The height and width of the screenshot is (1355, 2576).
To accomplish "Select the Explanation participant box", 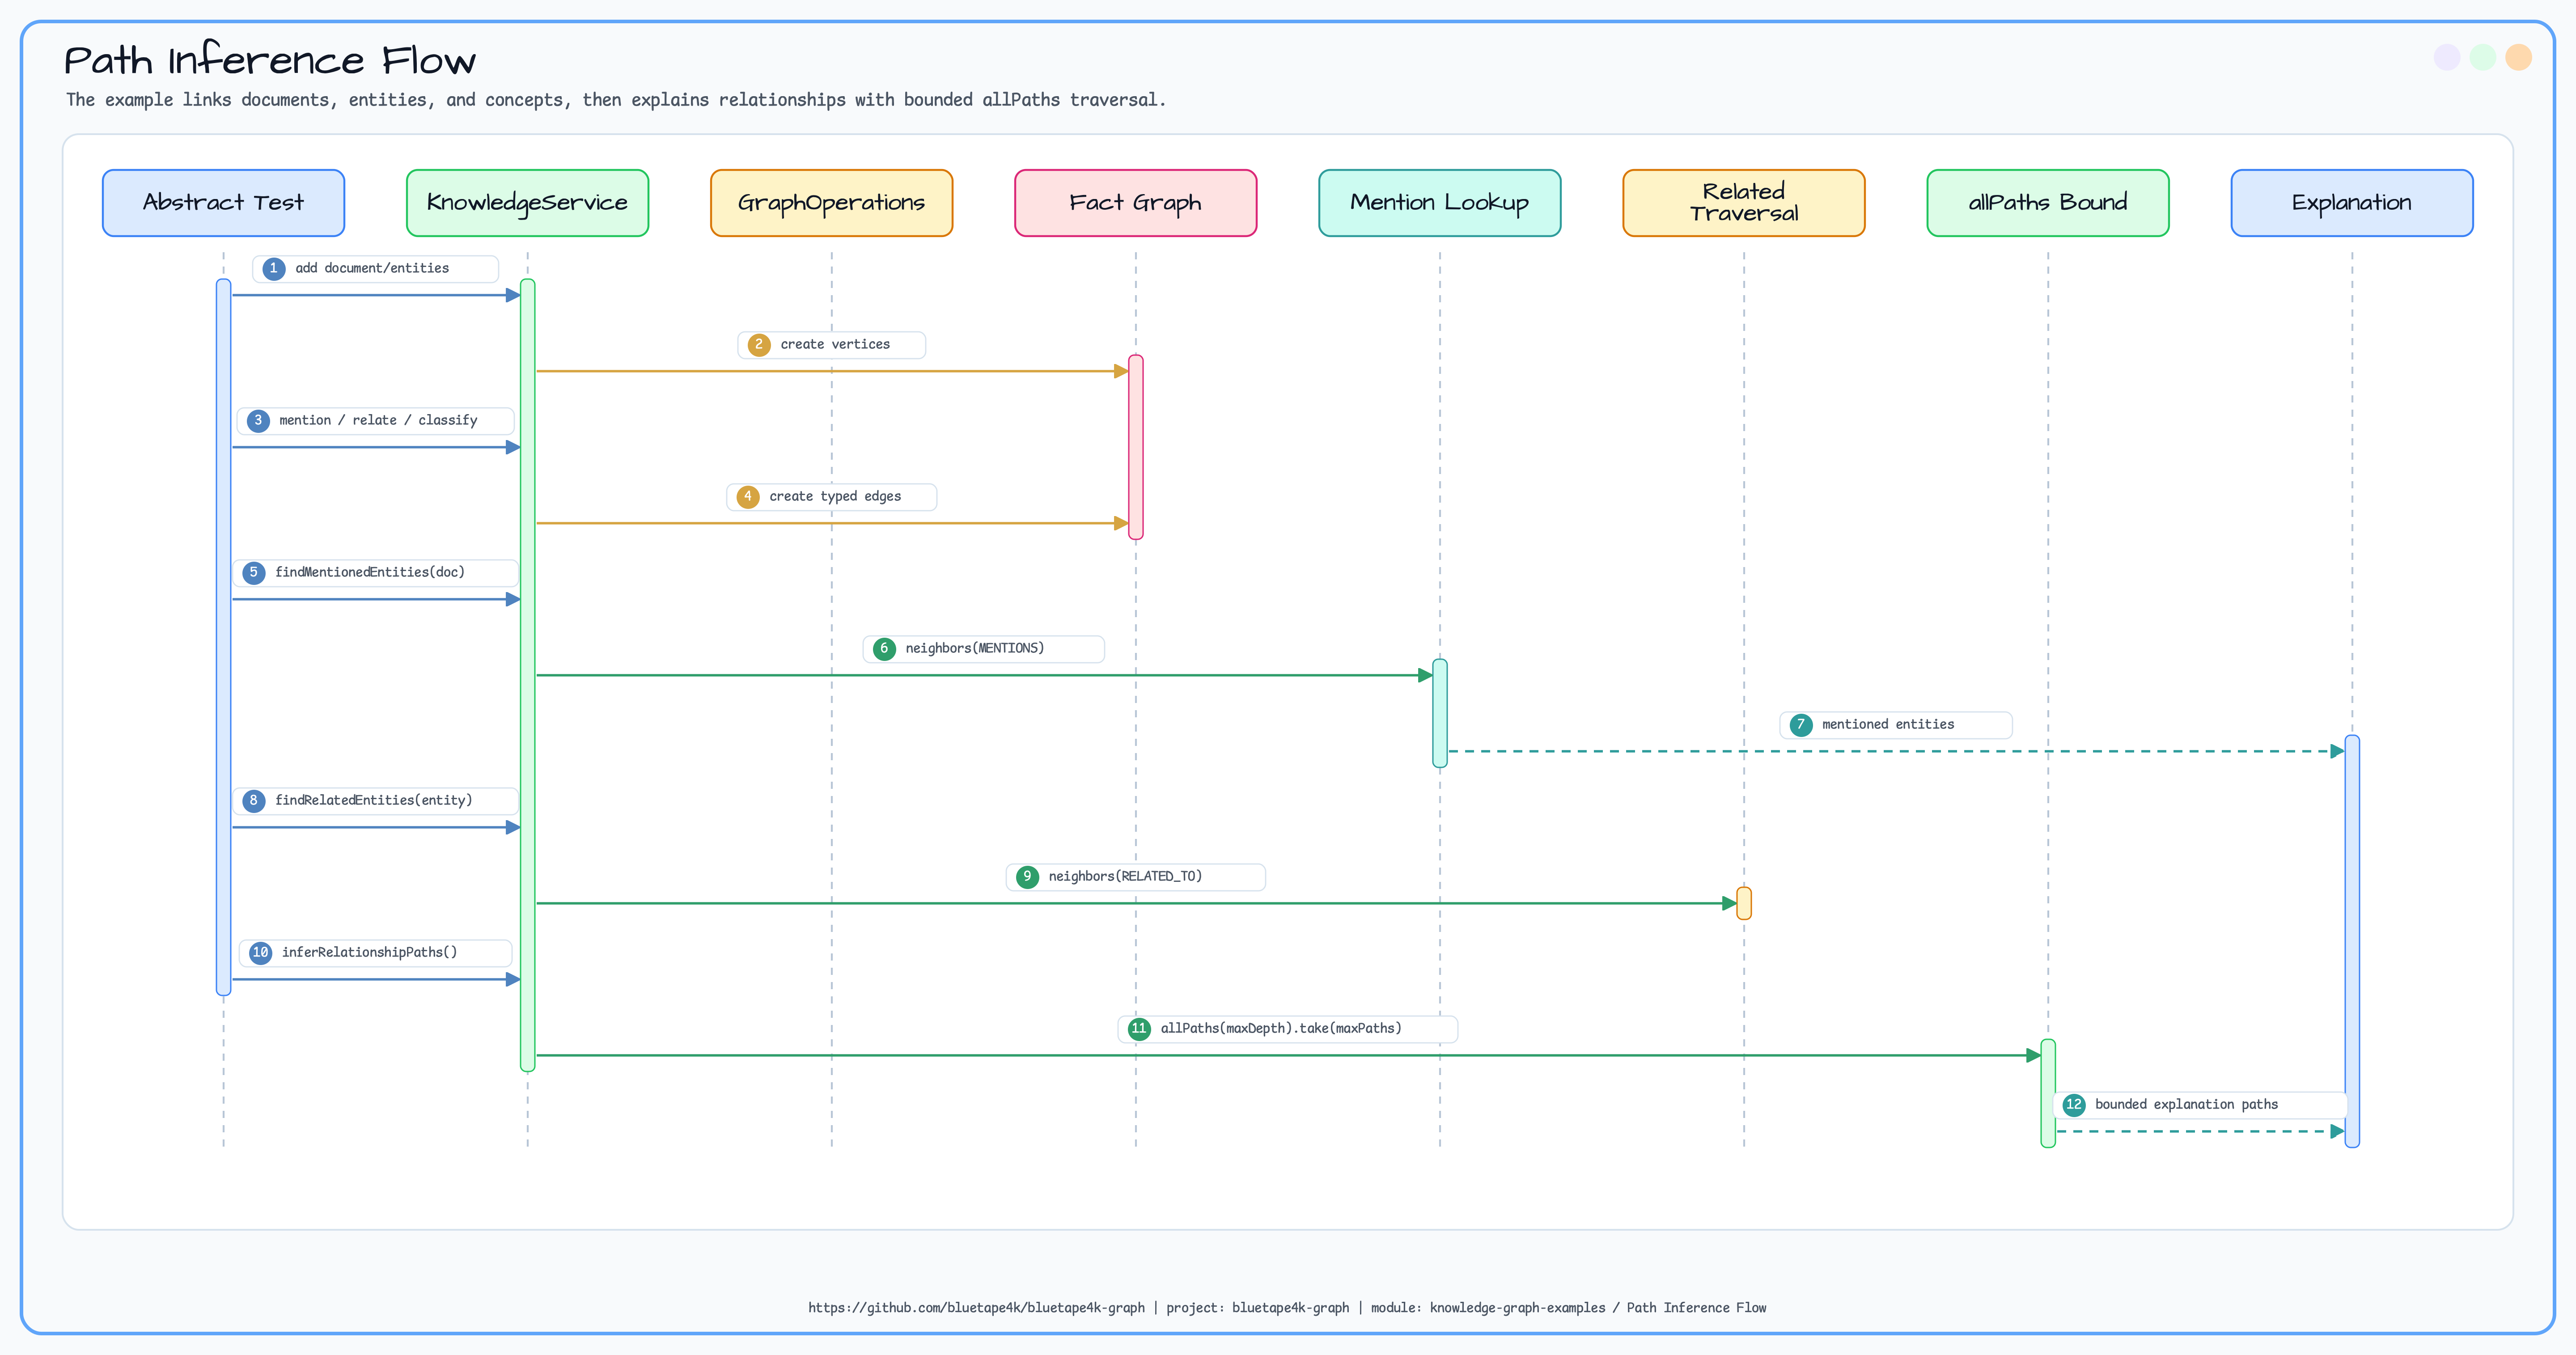I will (2351, 203).
